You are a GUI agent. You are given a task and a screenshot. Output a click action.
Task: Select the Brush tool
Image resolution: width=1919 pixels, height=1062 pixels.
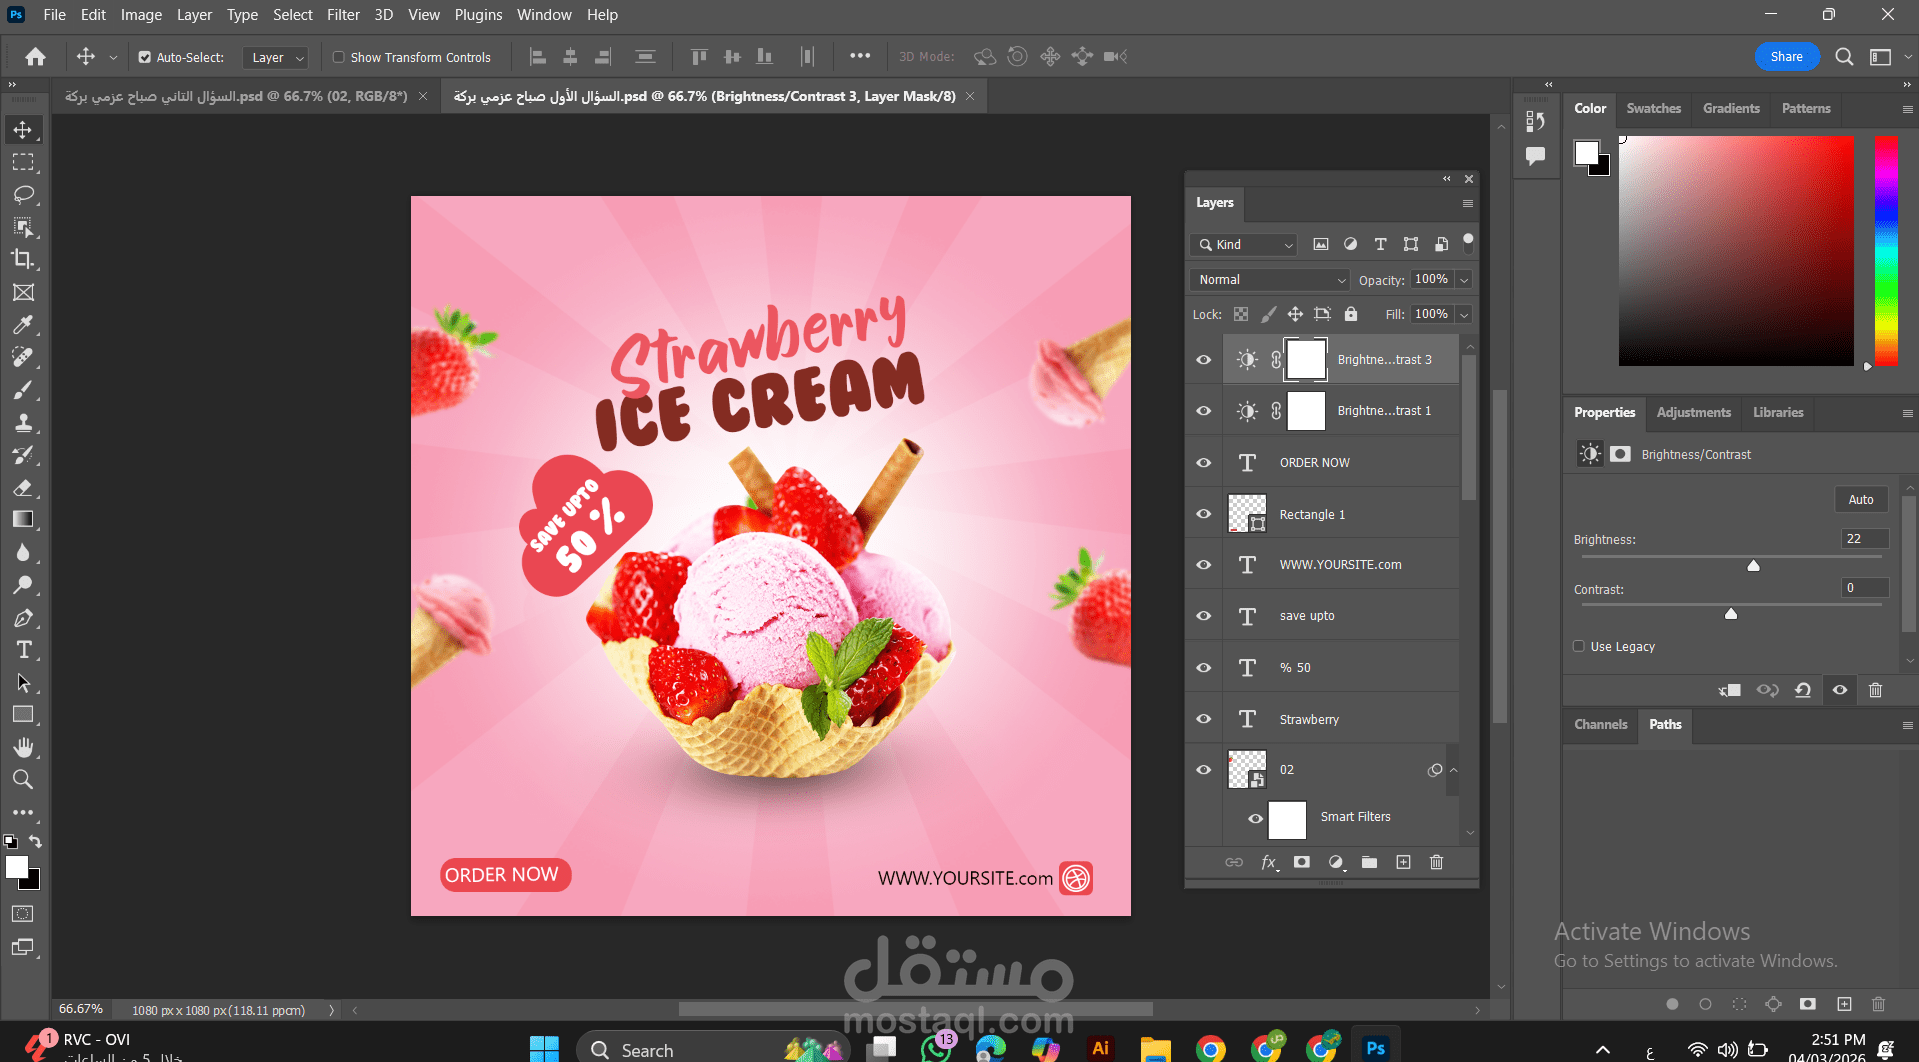(23, 390)
